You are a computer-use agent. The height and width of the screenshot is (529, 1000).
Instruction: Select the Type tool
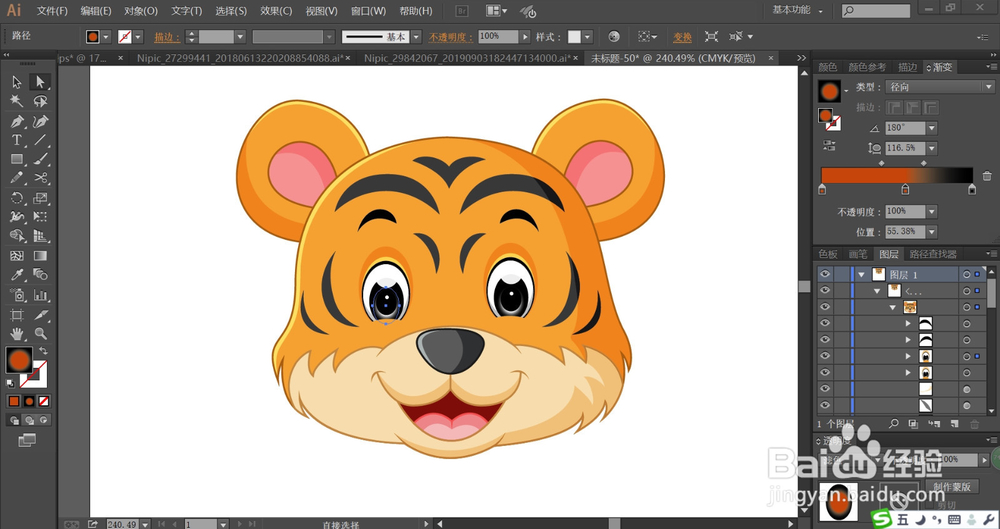pos(17,140)
